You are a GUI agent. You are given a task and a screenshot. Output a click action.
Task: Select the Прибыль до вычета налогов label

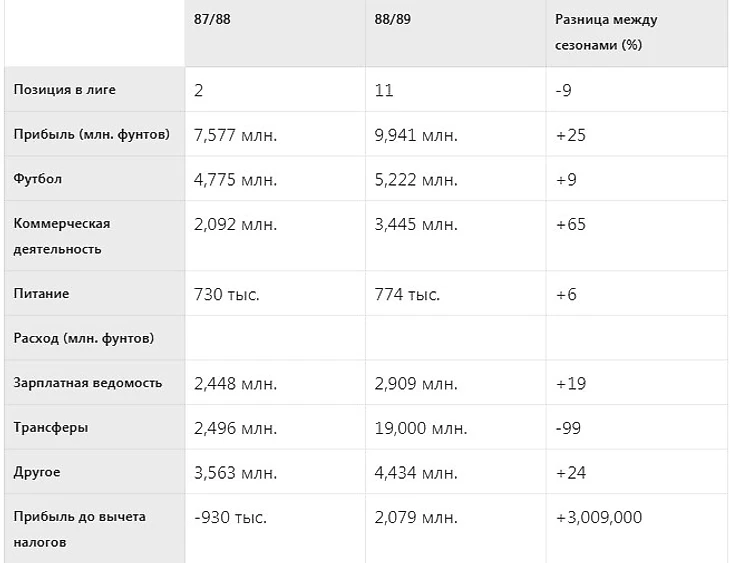[x=80, y=529]
